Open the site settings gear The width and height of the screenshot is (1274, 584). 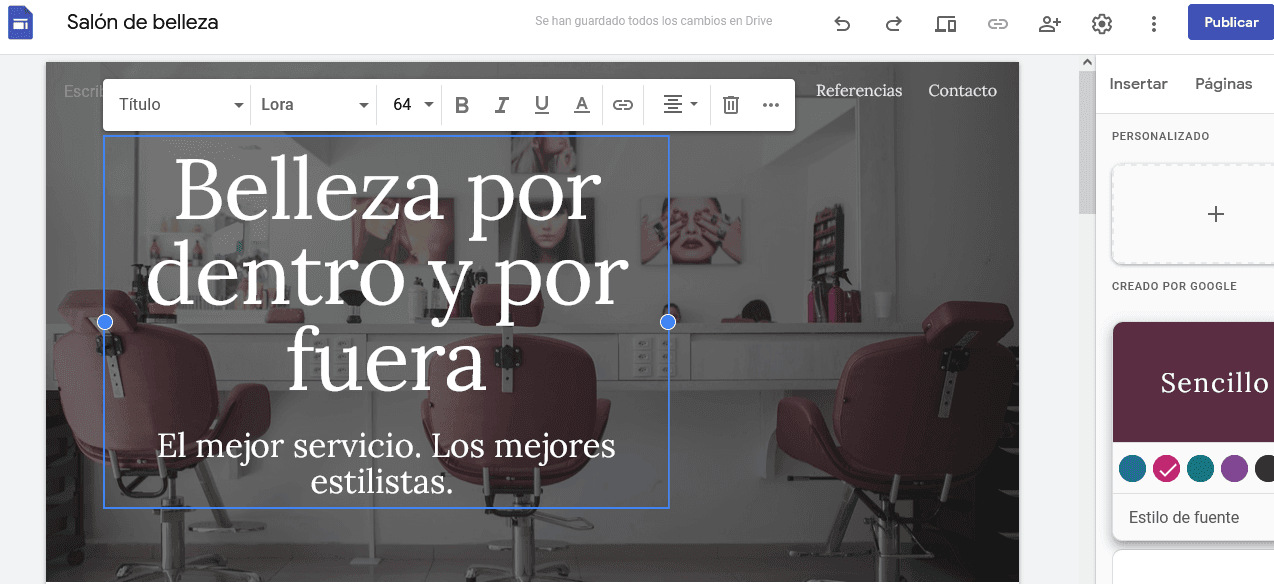[1101, 23]
